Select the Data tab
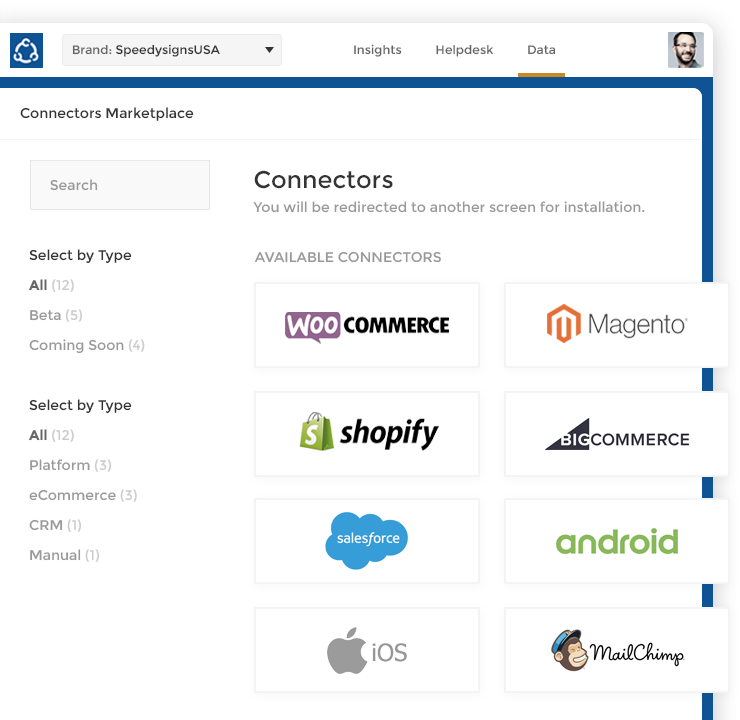 tap(541, 50)
